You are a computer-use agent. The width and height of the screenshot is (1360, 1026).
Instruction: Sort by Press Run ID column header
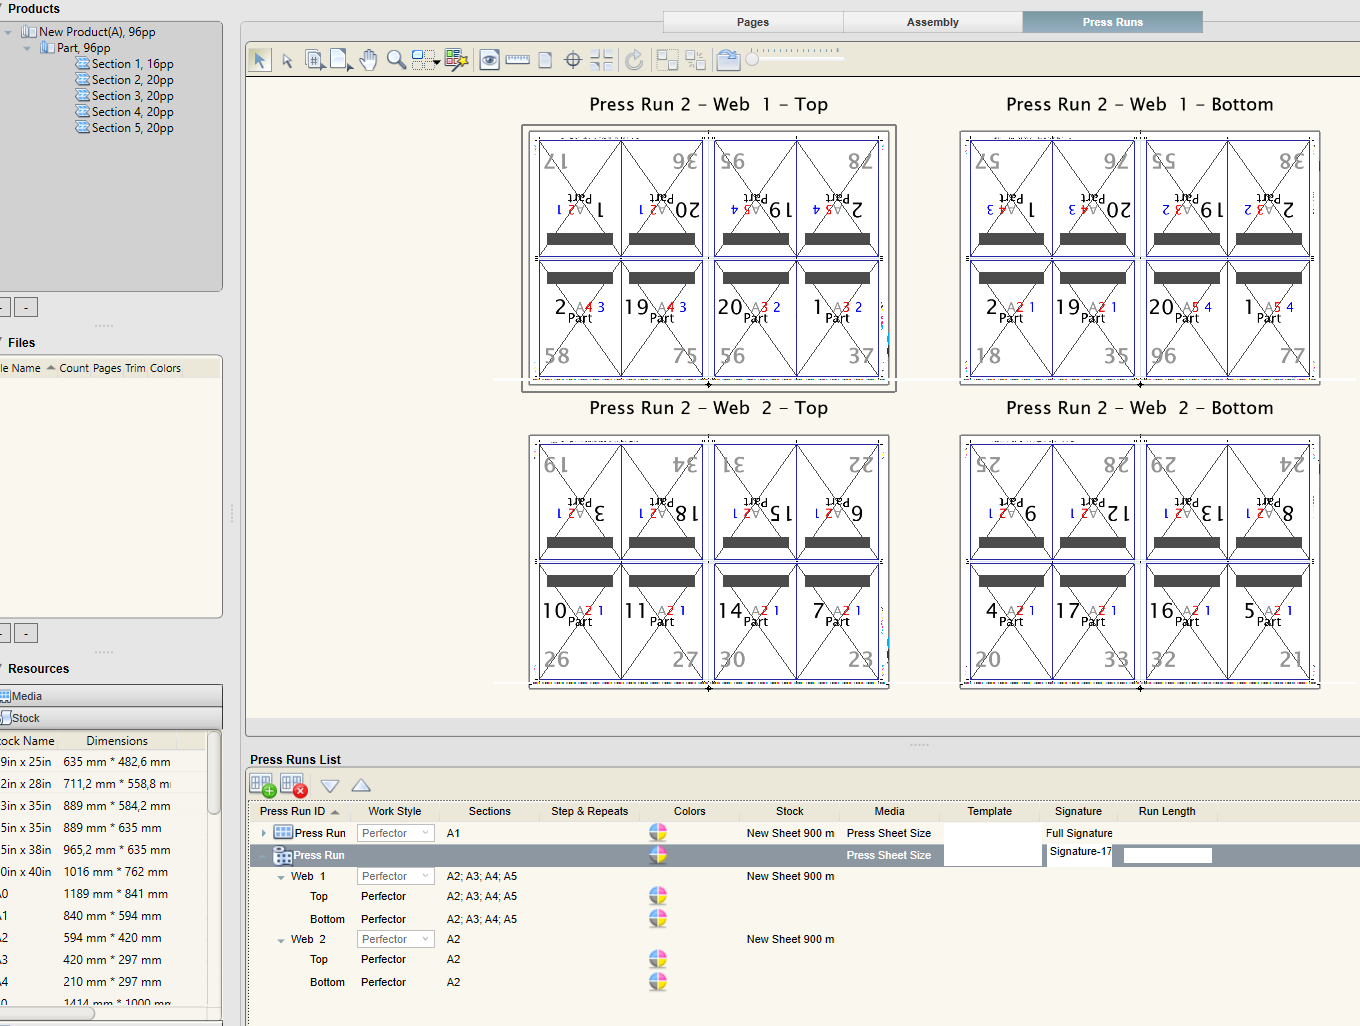pyautogui.click(x=300, y=811)
